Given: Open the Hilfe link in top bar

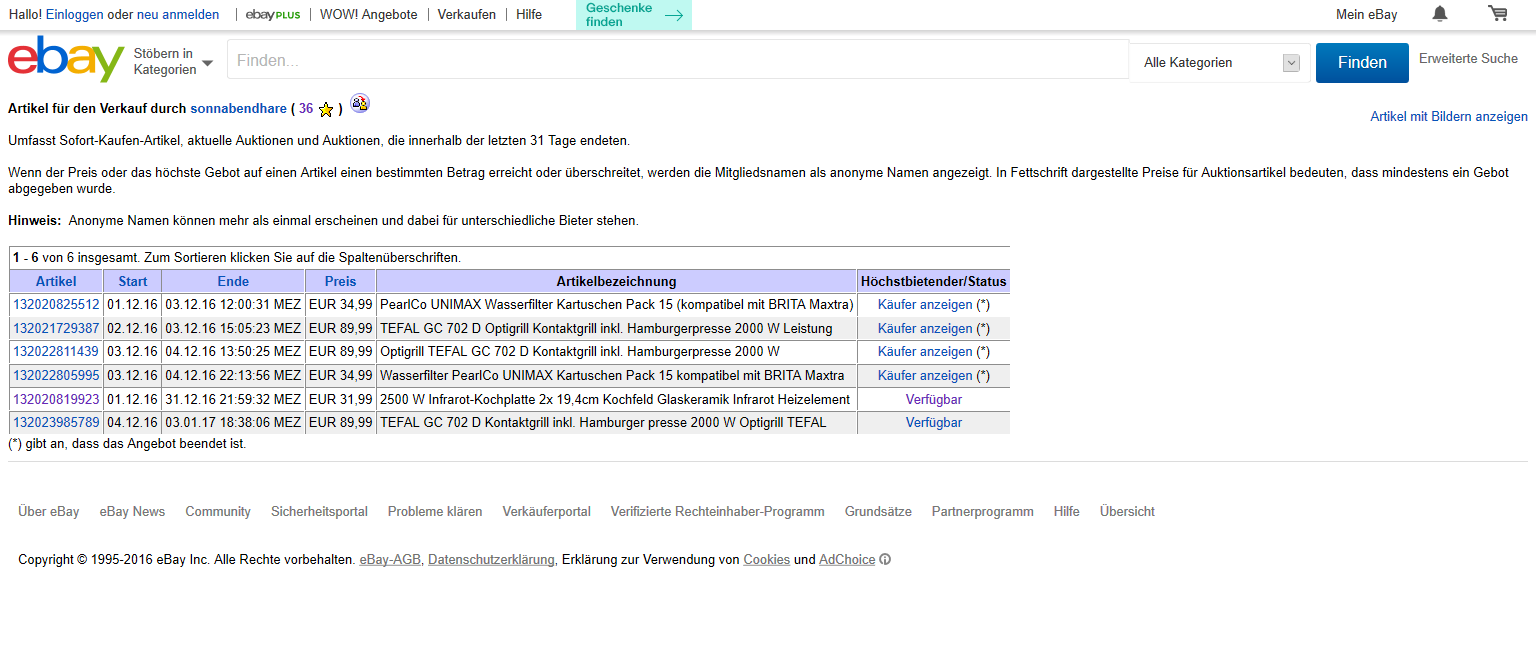Looking at the screenshot, I should 529,15.
